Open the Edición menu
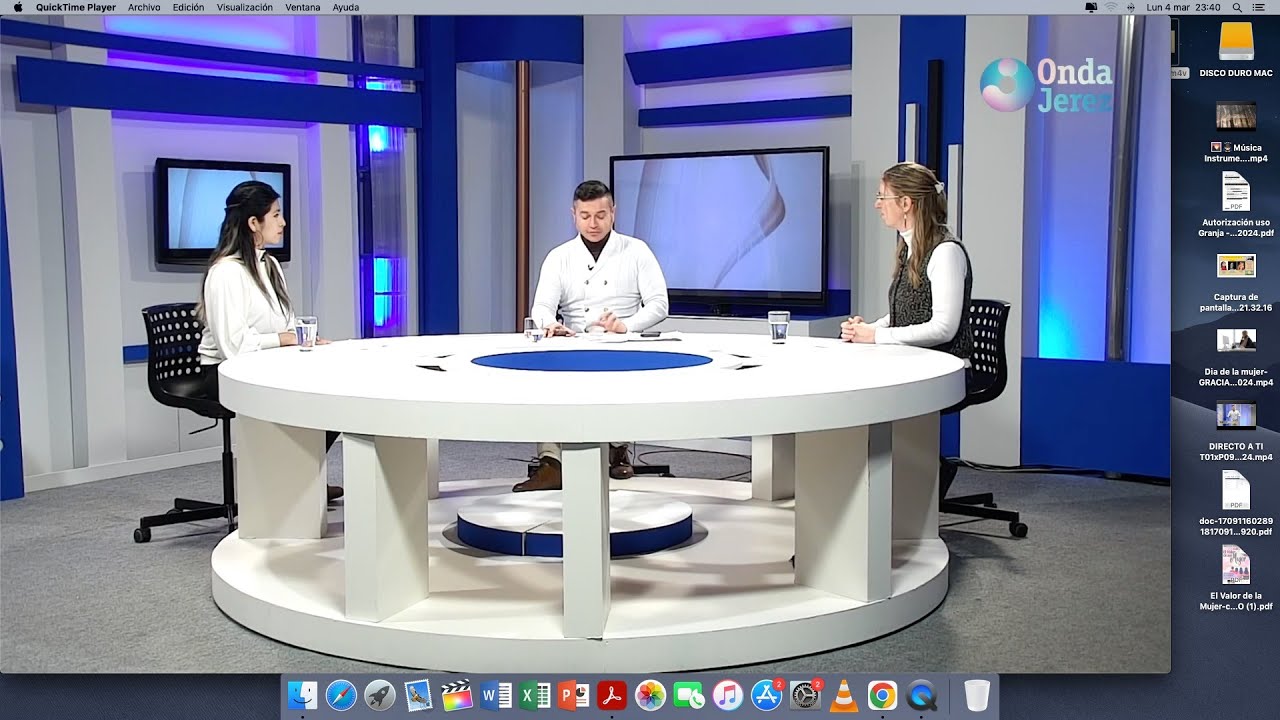The image size is (1280, 720). pyautogui.click(x=188, y=7)
